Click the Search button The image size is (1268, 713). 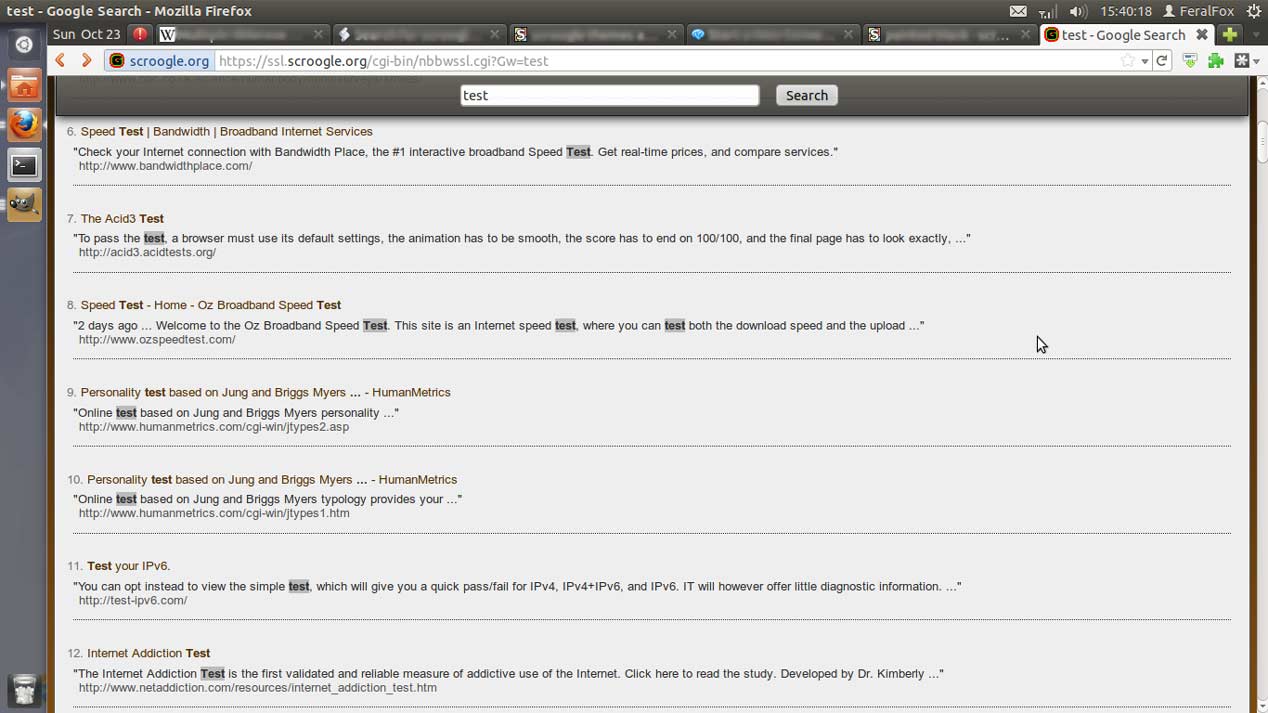(x=807, y=95)
